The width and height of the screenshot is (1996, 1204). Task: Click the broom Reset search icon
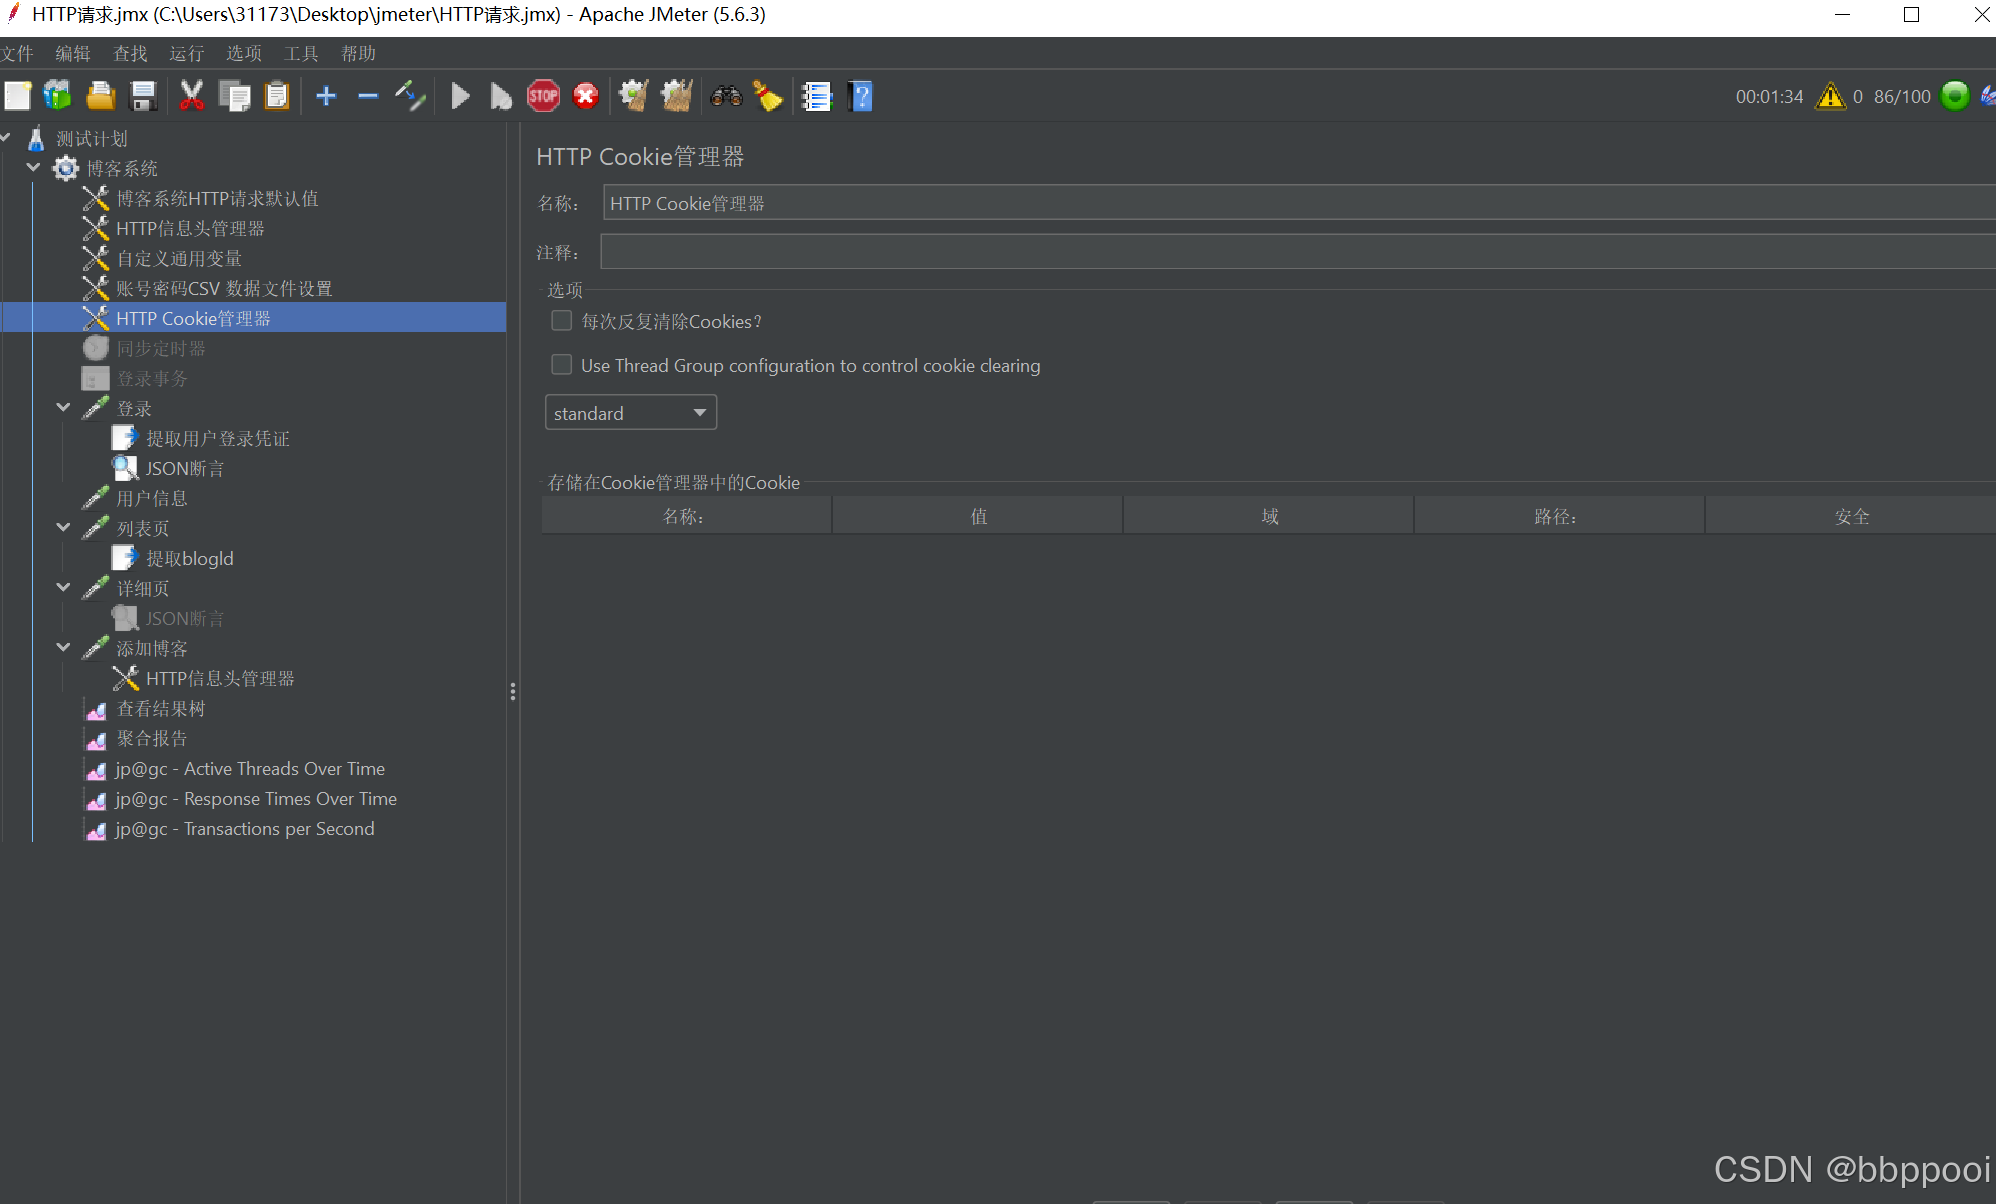tap(768, 96)
